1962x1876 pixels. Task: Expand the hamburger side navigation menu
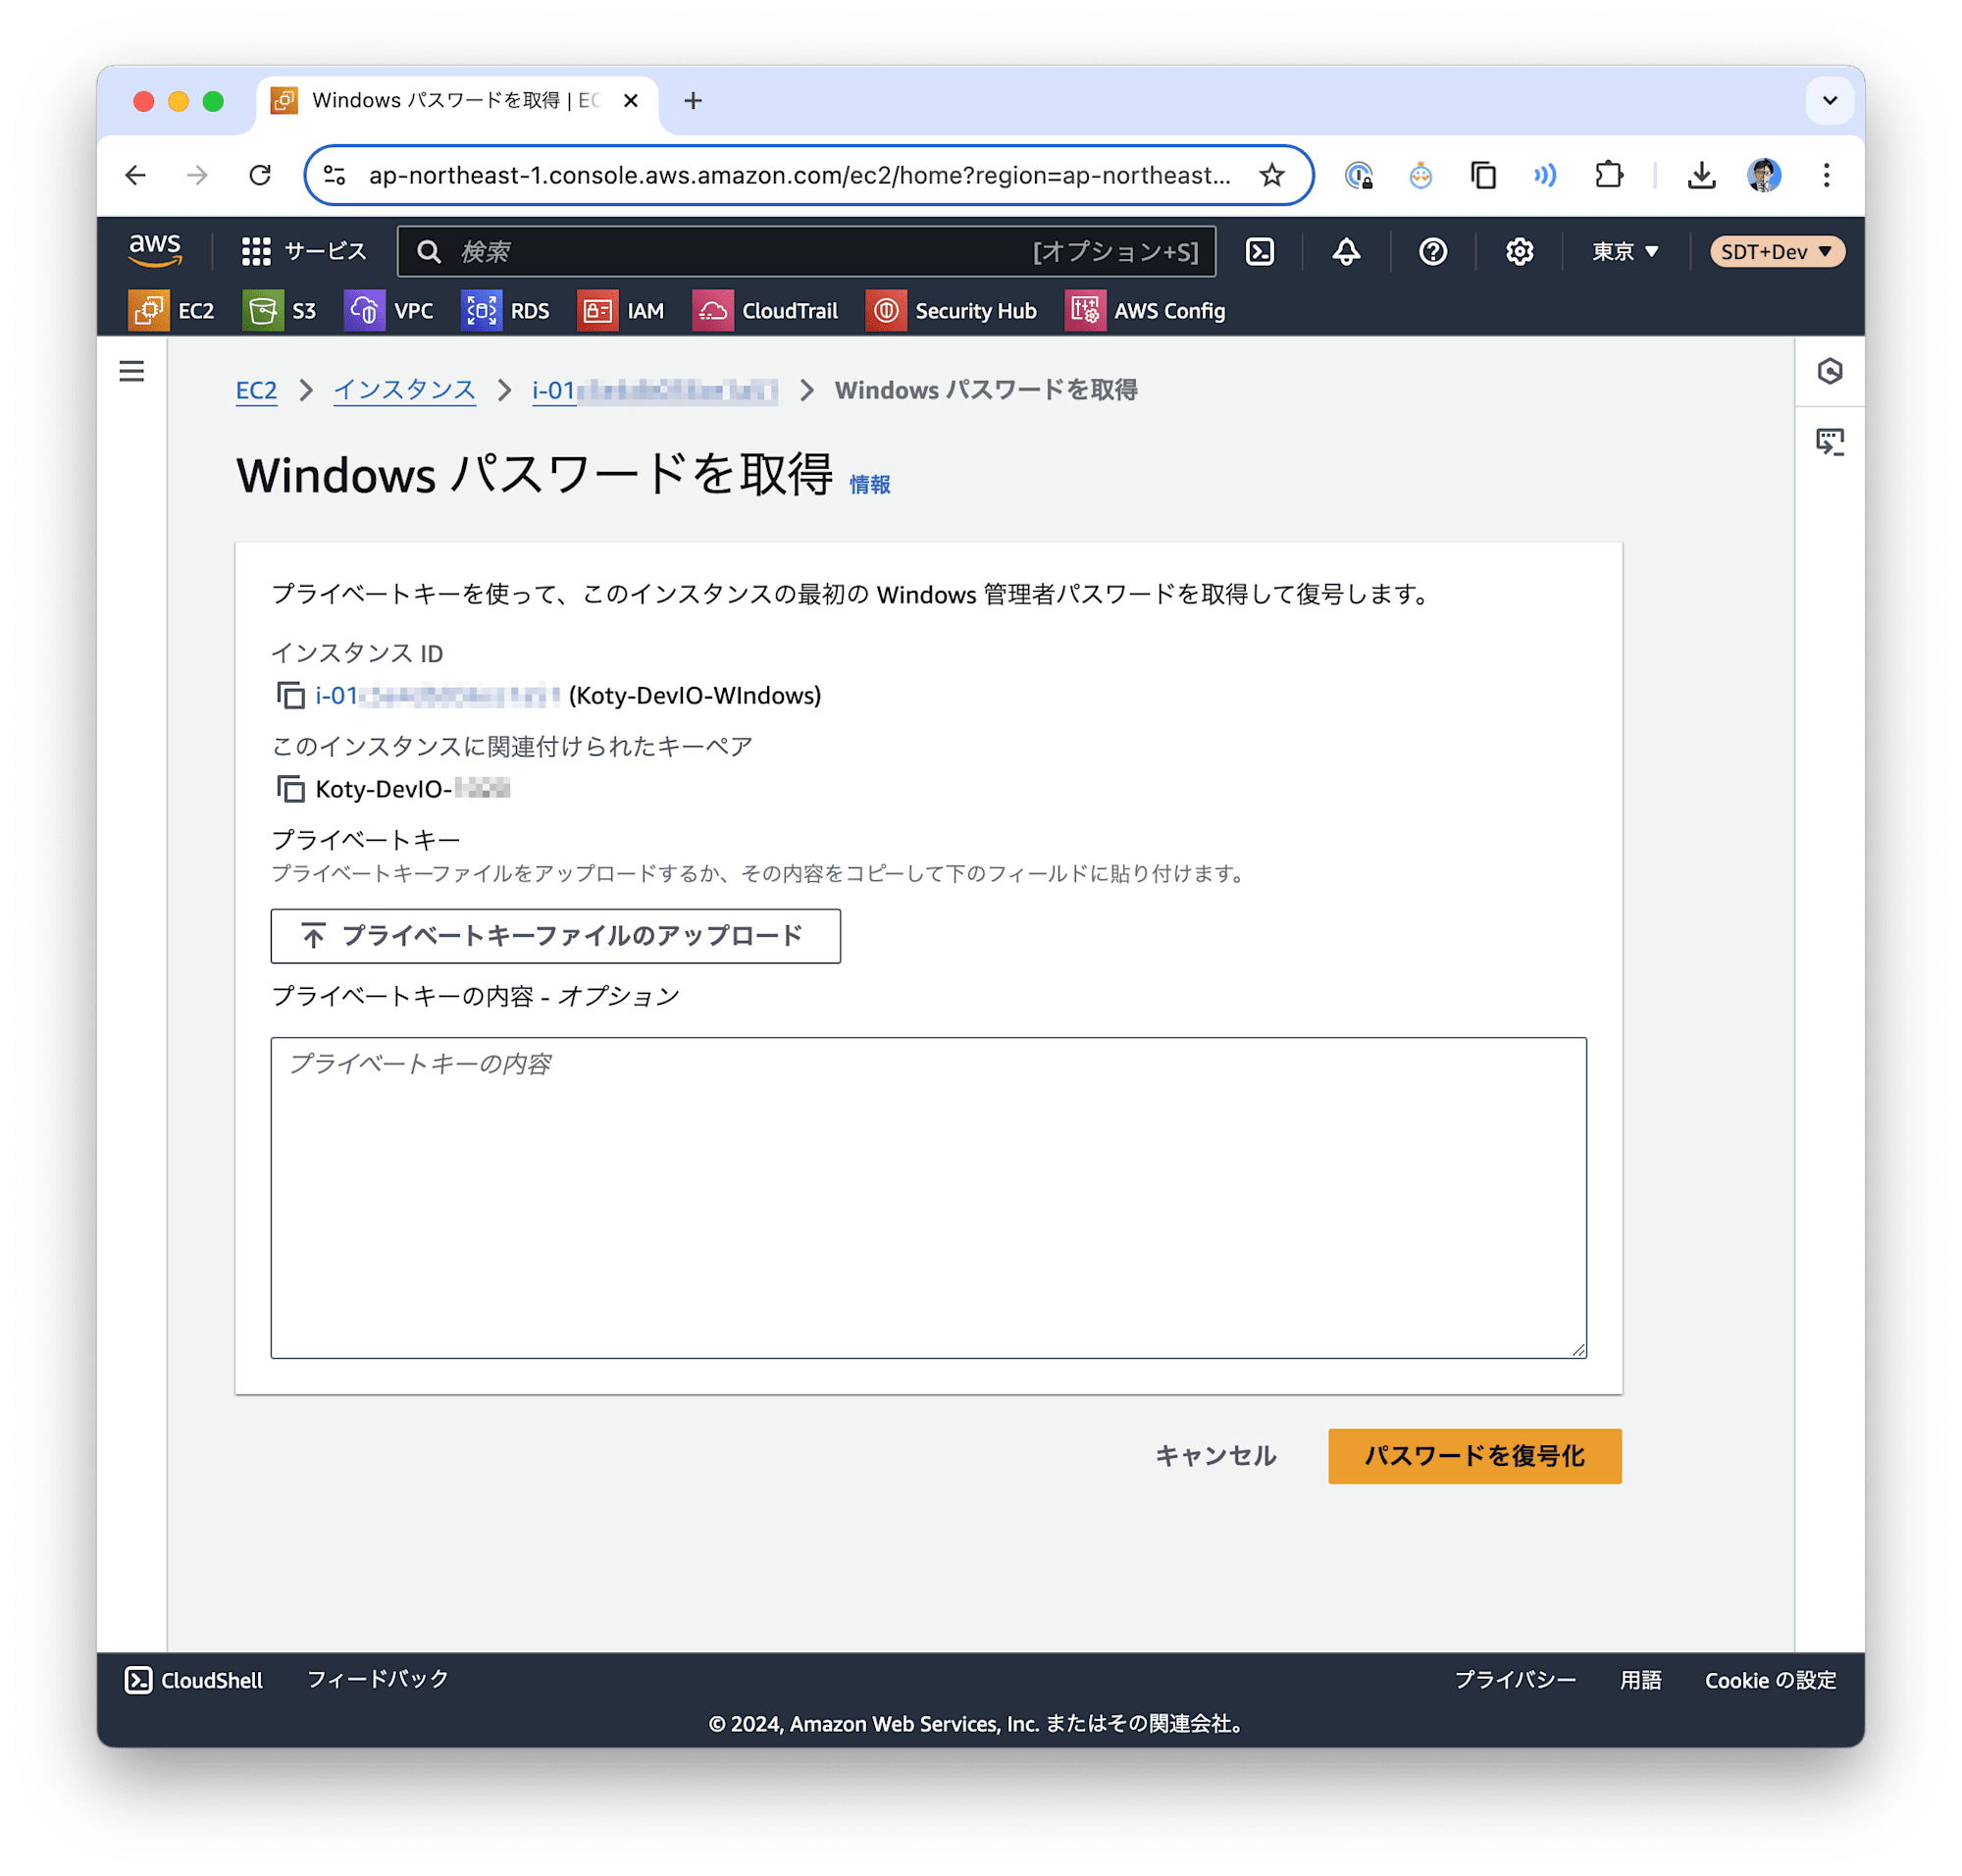point(131,371)
